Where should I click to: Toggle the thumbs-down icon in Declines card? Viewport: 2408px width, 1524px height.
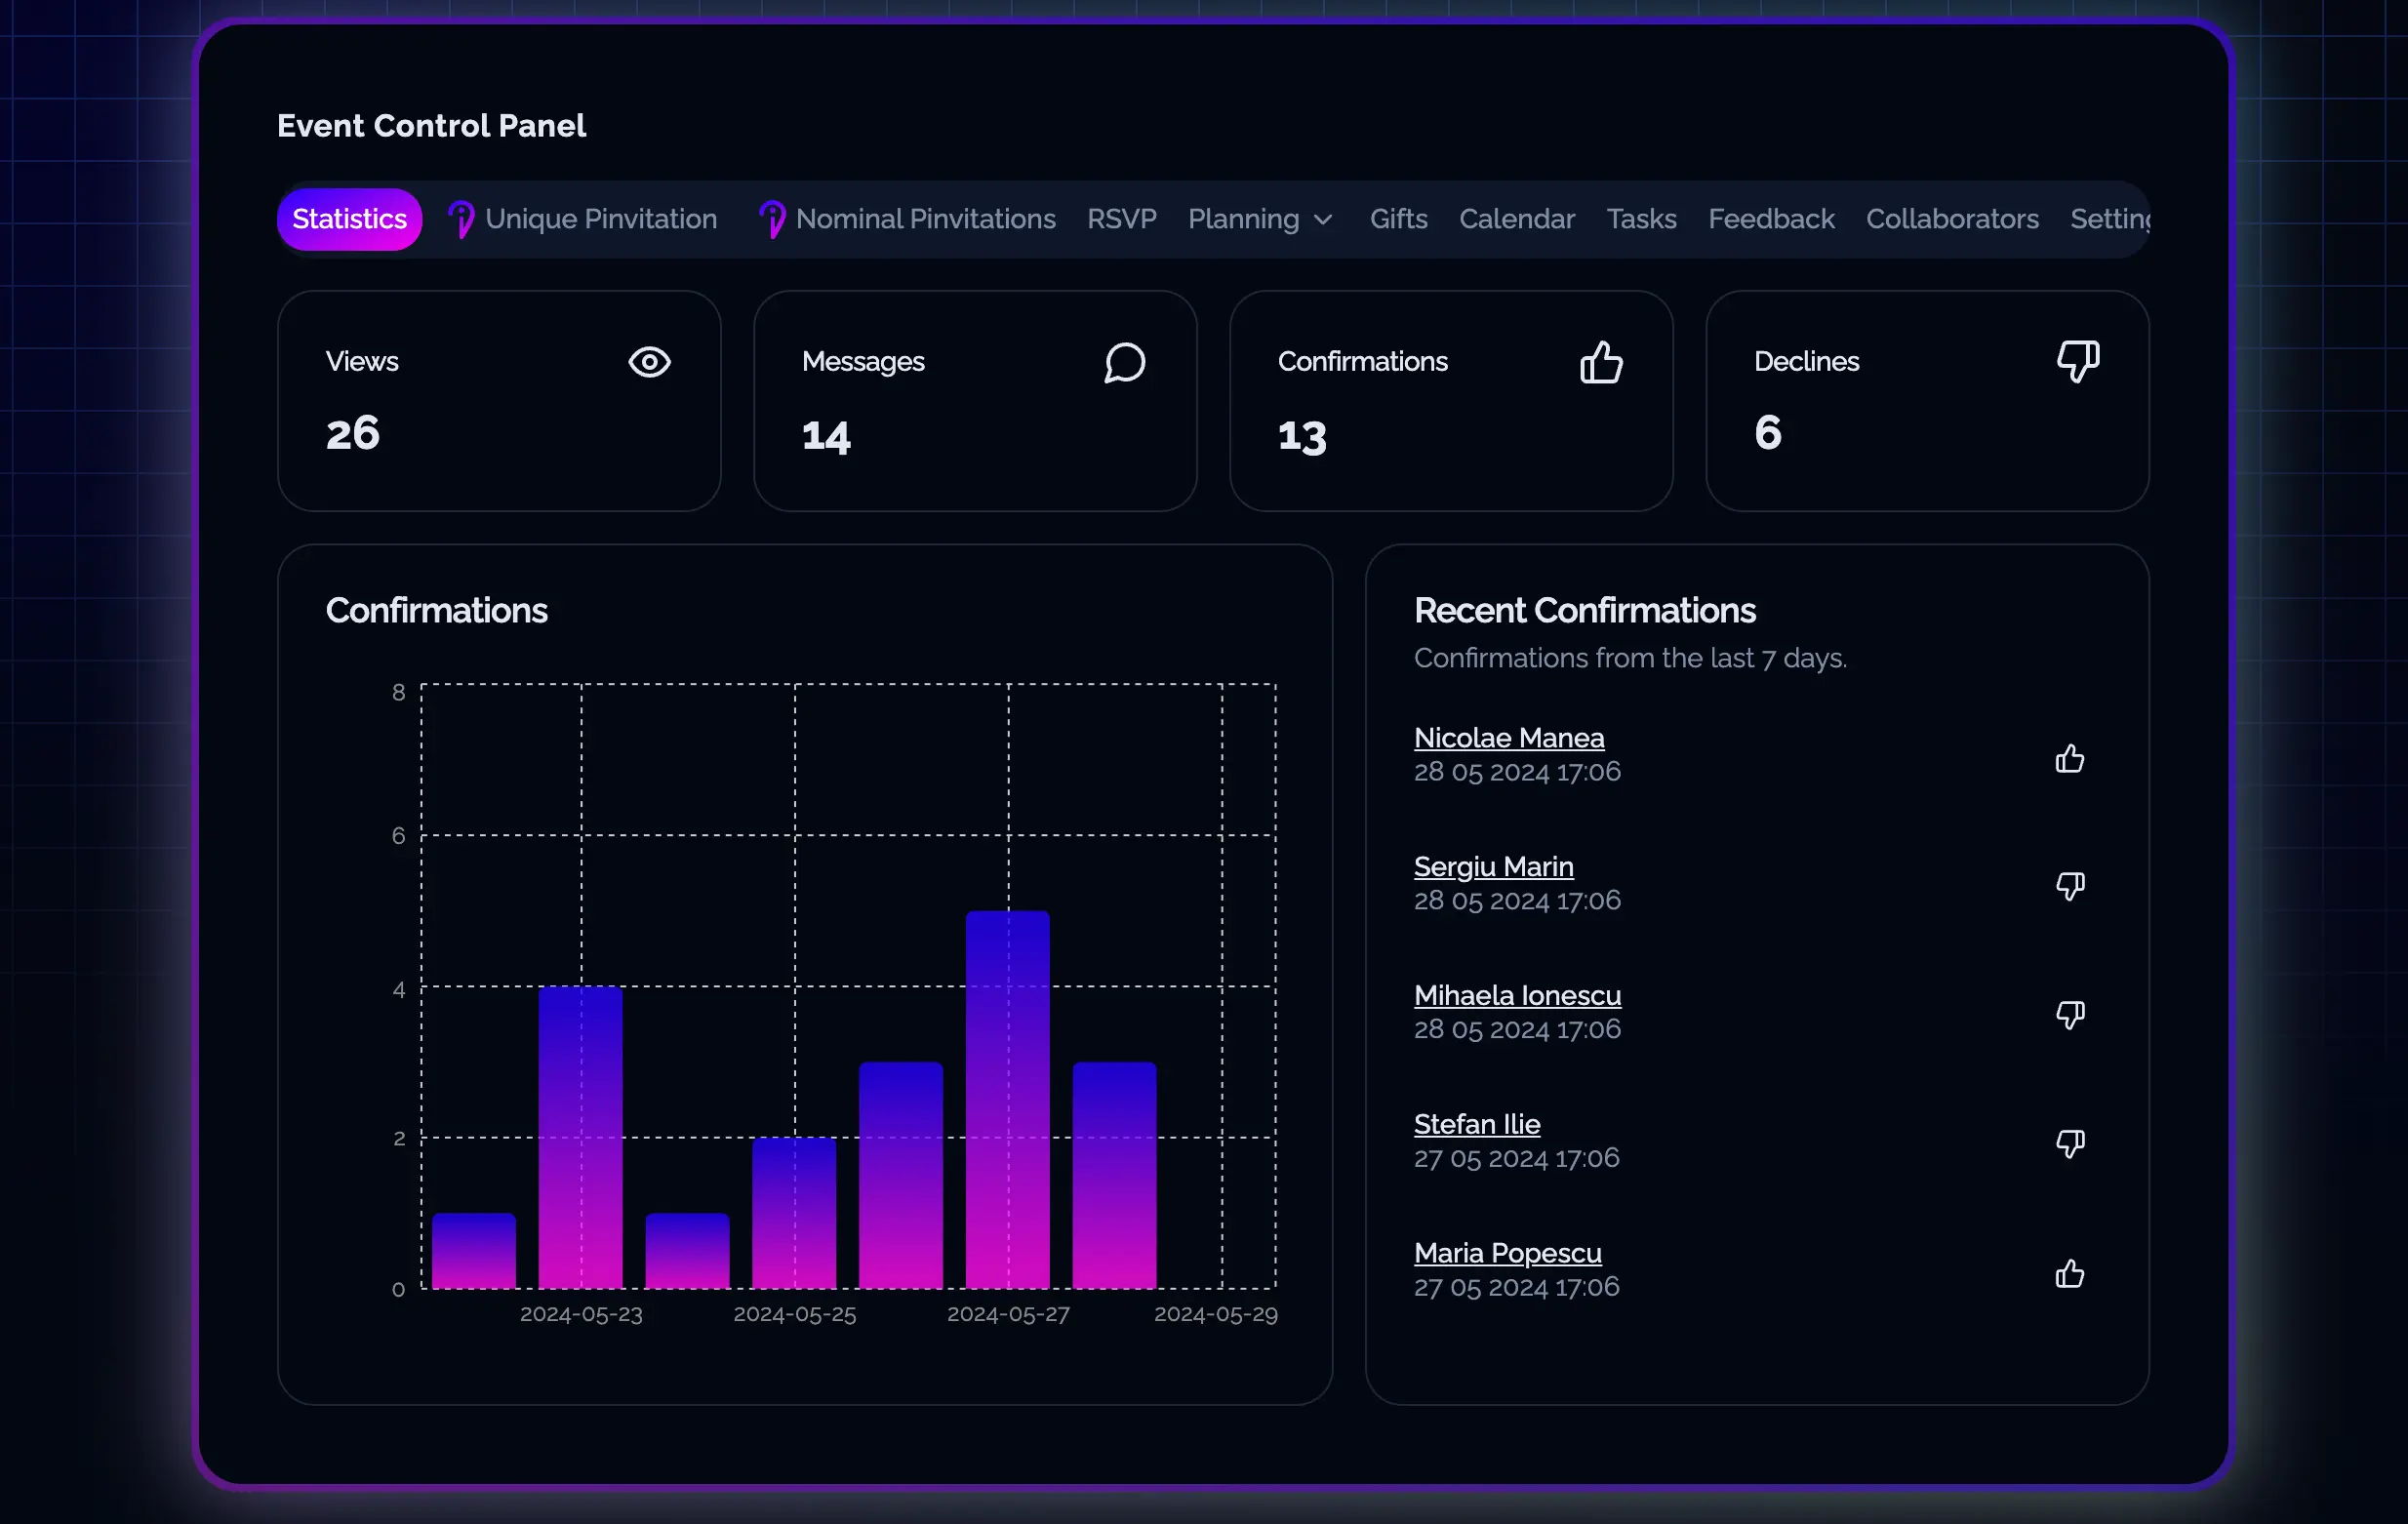coord(2076,362)
